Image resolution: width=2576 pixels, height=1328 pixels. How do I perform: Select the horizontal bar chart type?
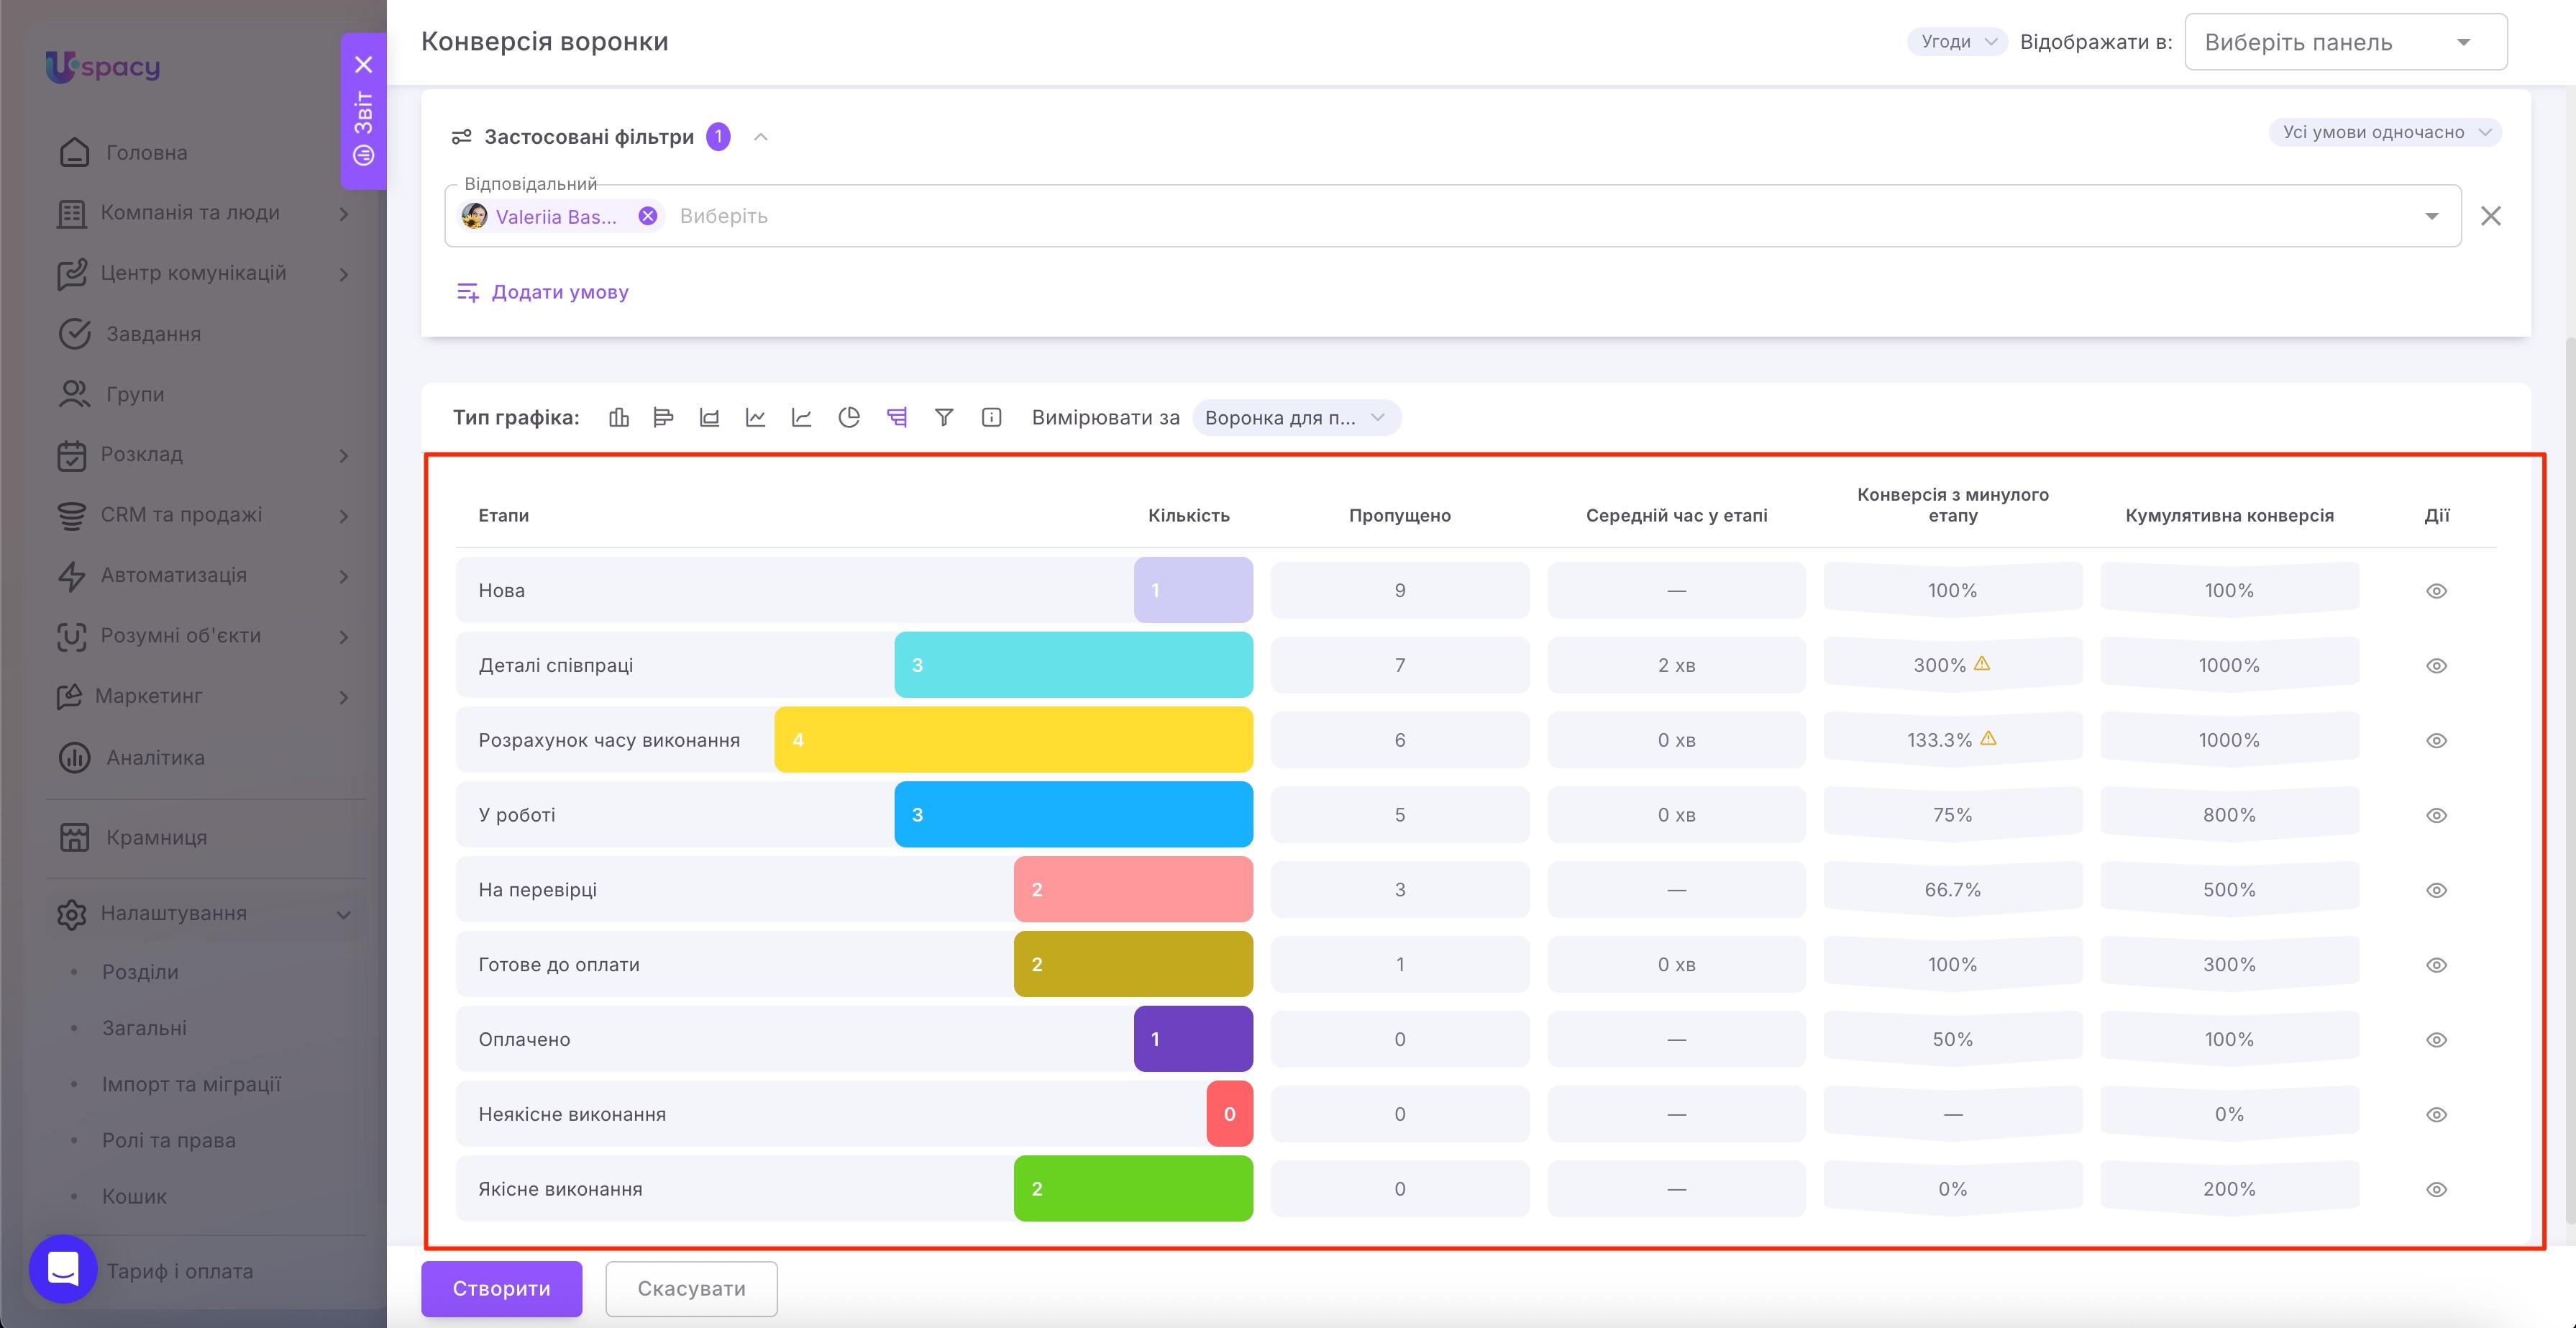(663, 418)
